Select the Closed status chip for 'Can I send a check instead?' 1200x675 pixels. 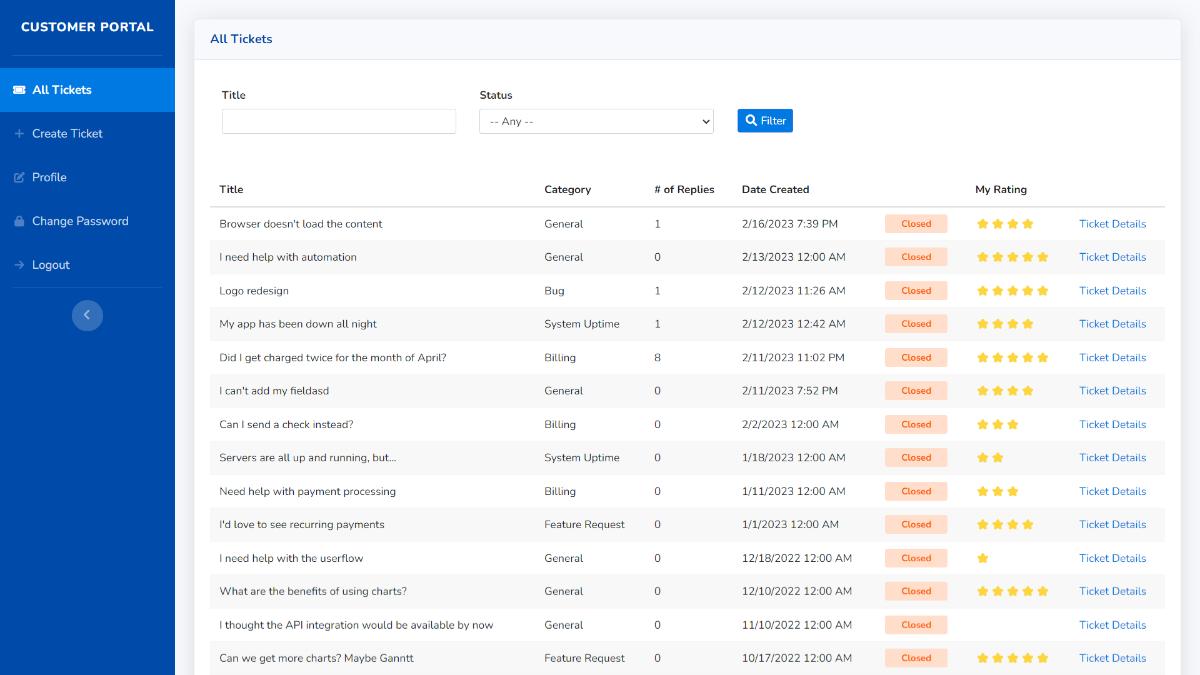click(x=915, y=424)
